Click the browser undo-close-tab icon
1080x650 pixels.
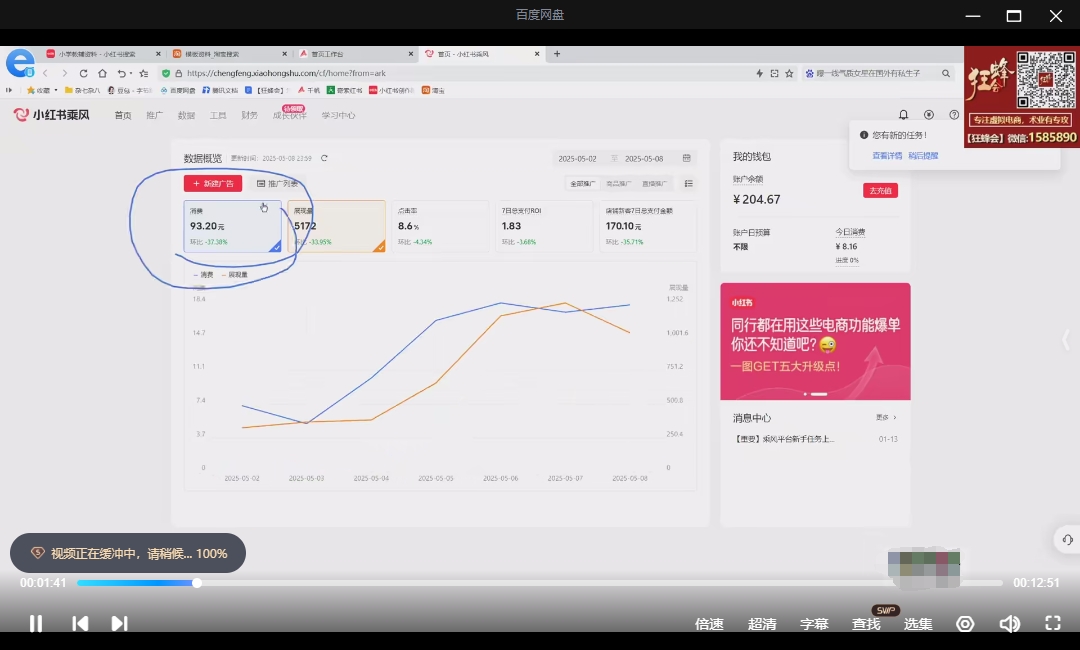coord(122,73)
